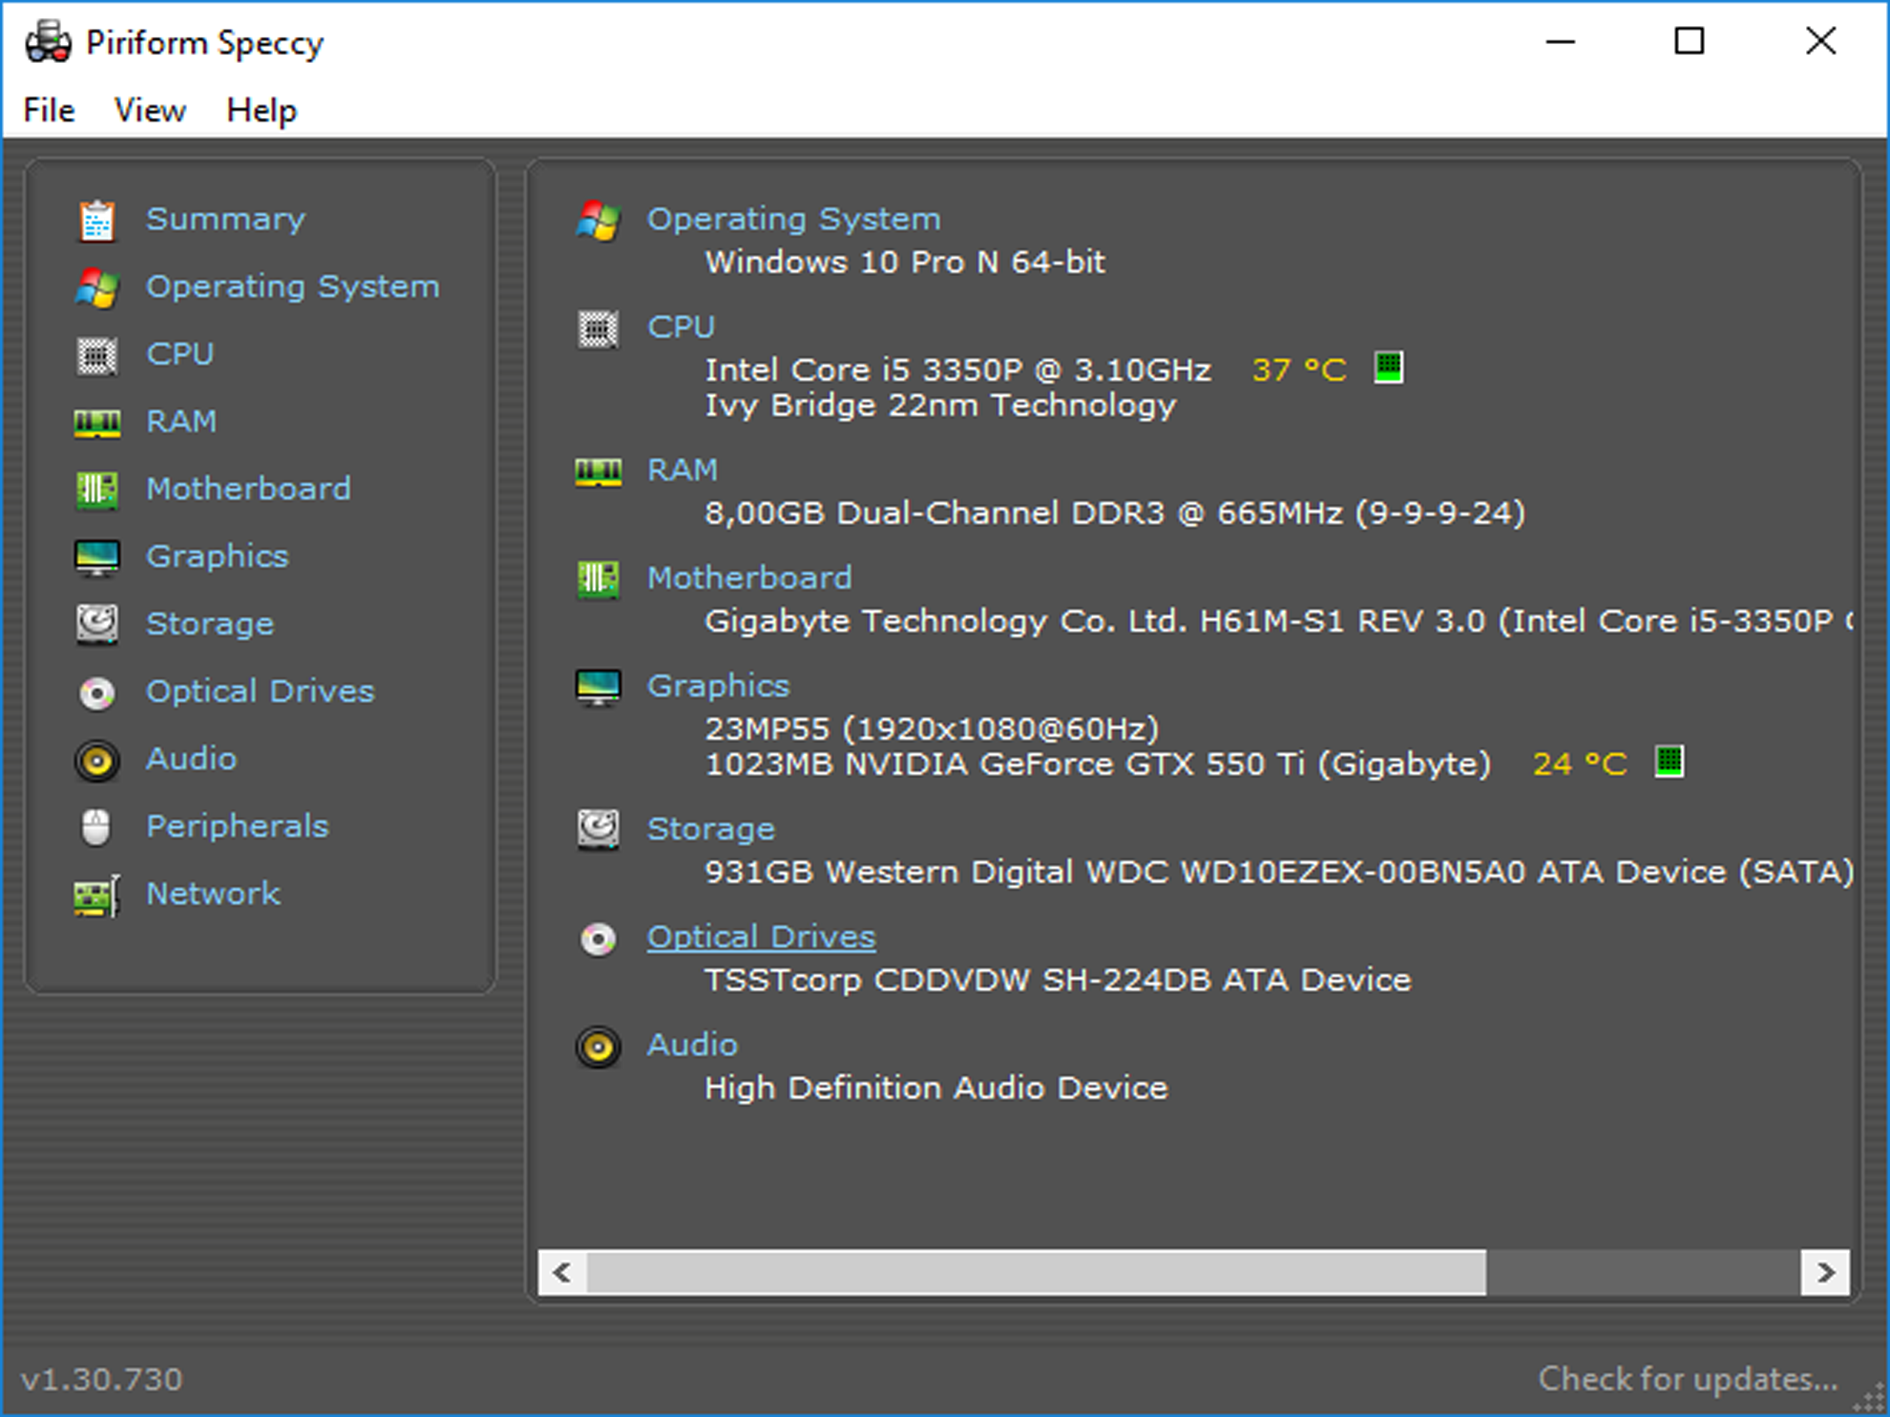This screenshot has height=1417, width=1890.
Task: Open the Help menu
Action: (x=261, y=110)
